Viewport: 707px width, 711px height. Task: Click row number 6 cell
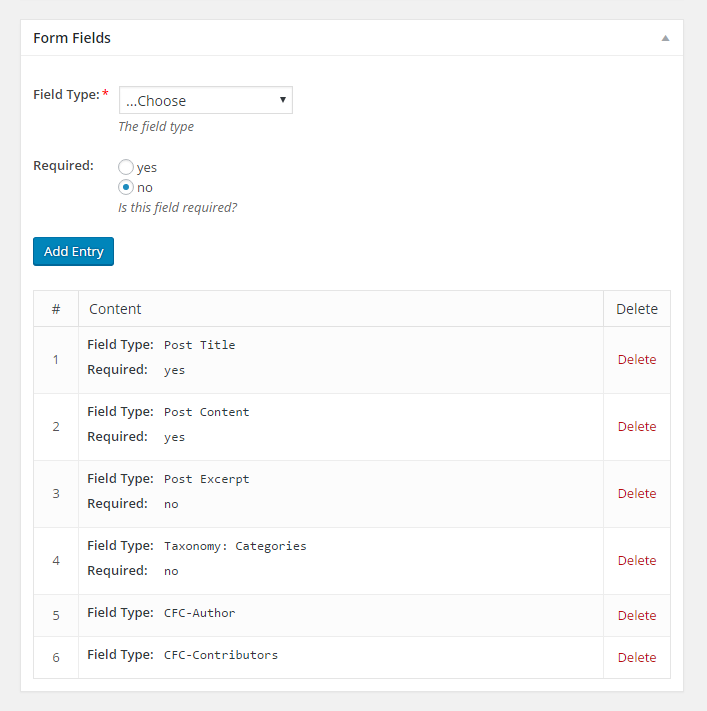click(56, 657)
